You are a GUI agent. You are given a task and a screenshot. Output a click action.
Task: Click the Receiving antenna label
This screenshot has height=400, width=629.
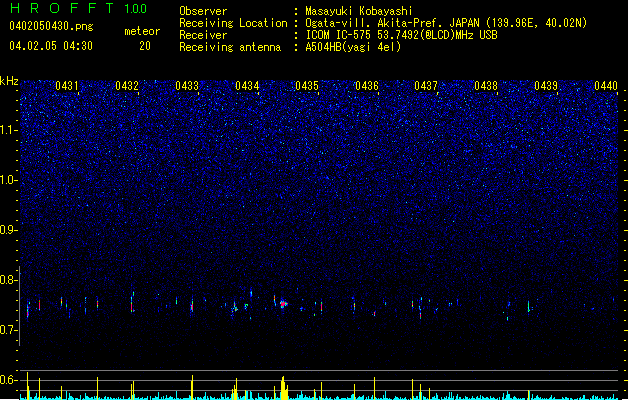230,47
